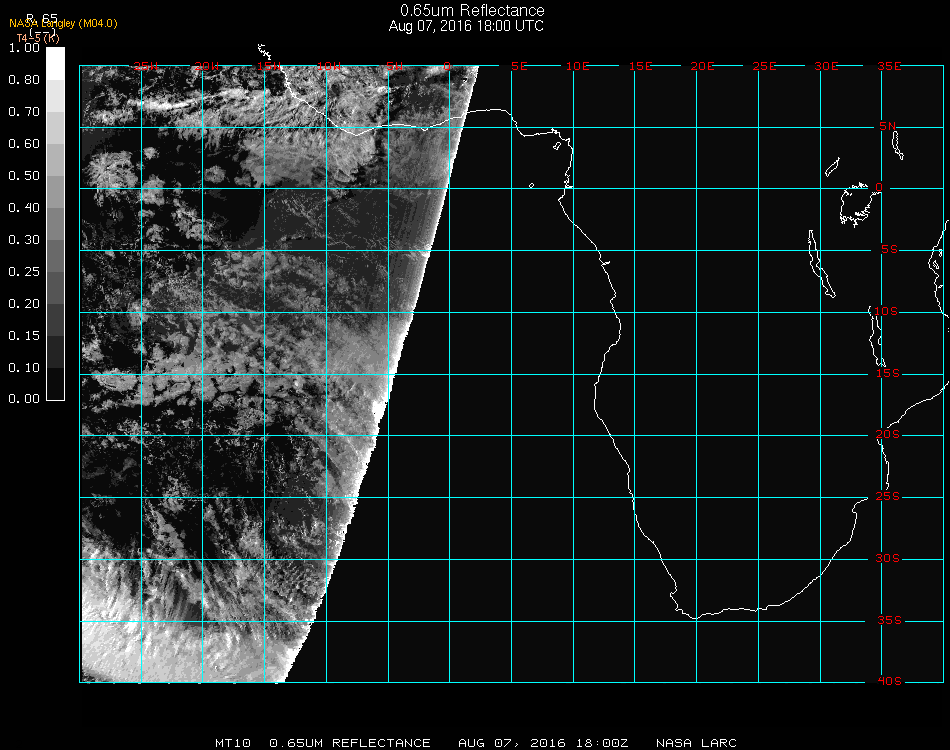Viewport: 950px width, 750px height.
Task: Click the 40S latitude label at the bottom right
Action: point(888,682)
